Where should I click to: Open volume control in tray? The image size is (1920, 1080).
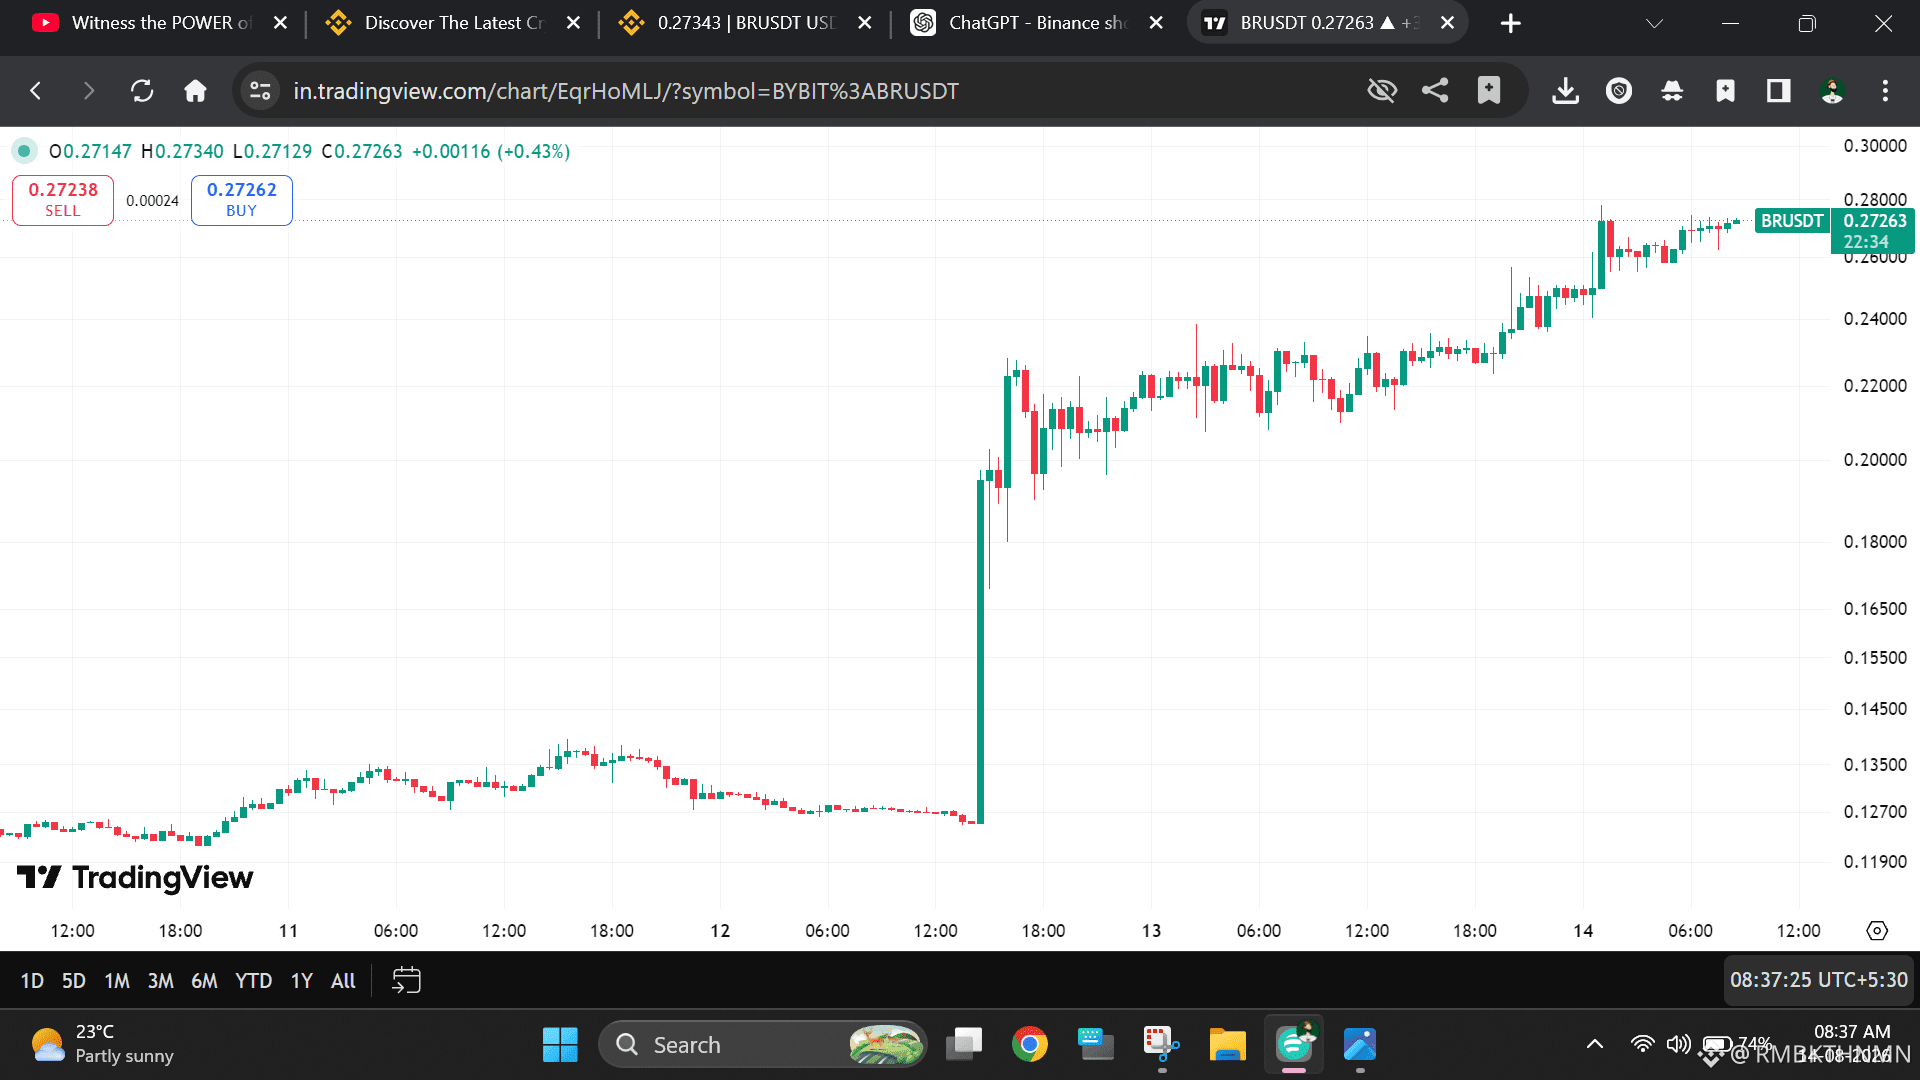(1678, 1045)
